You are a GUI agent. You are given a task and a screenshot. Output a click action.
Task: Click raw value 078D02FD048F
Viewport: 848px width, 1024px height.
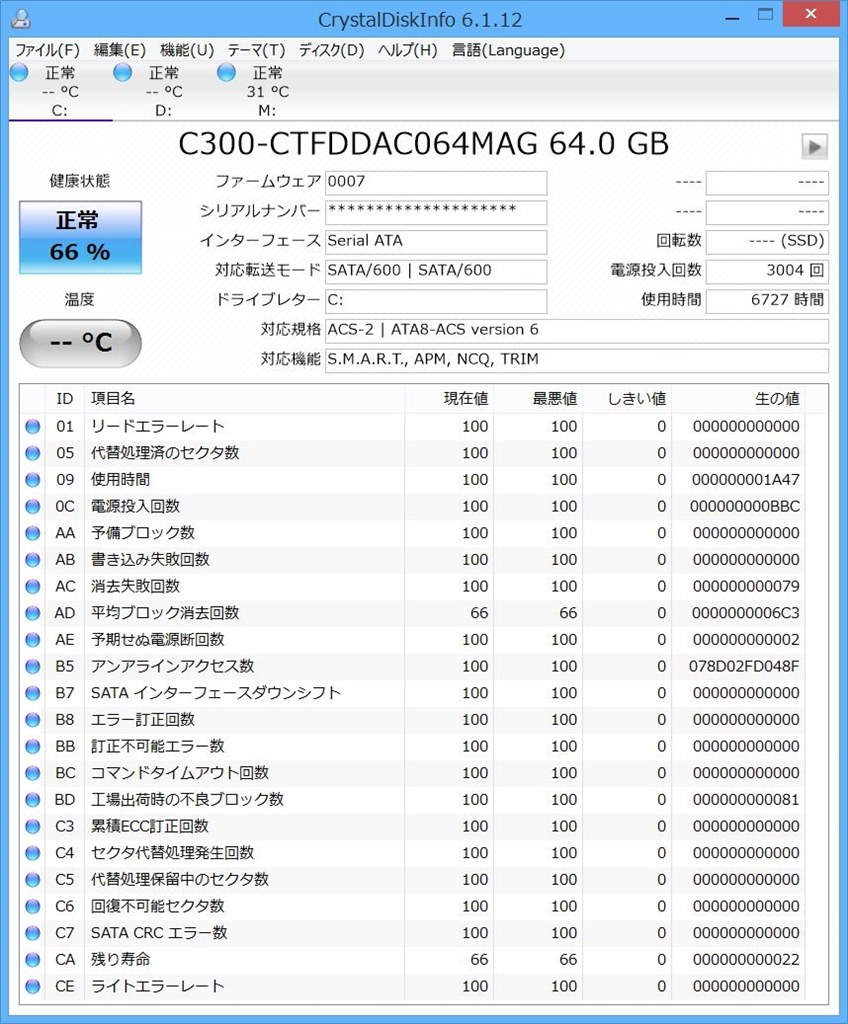744,667
